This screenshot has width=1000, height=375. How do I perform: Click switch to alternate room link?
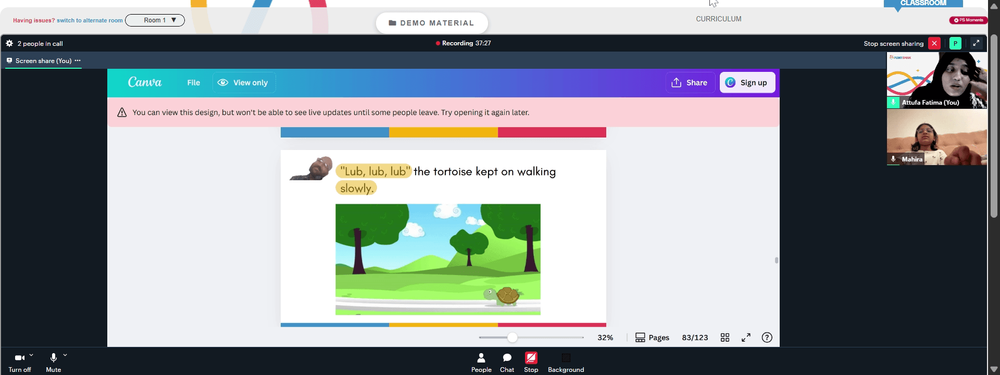click(x=90, y=20)
